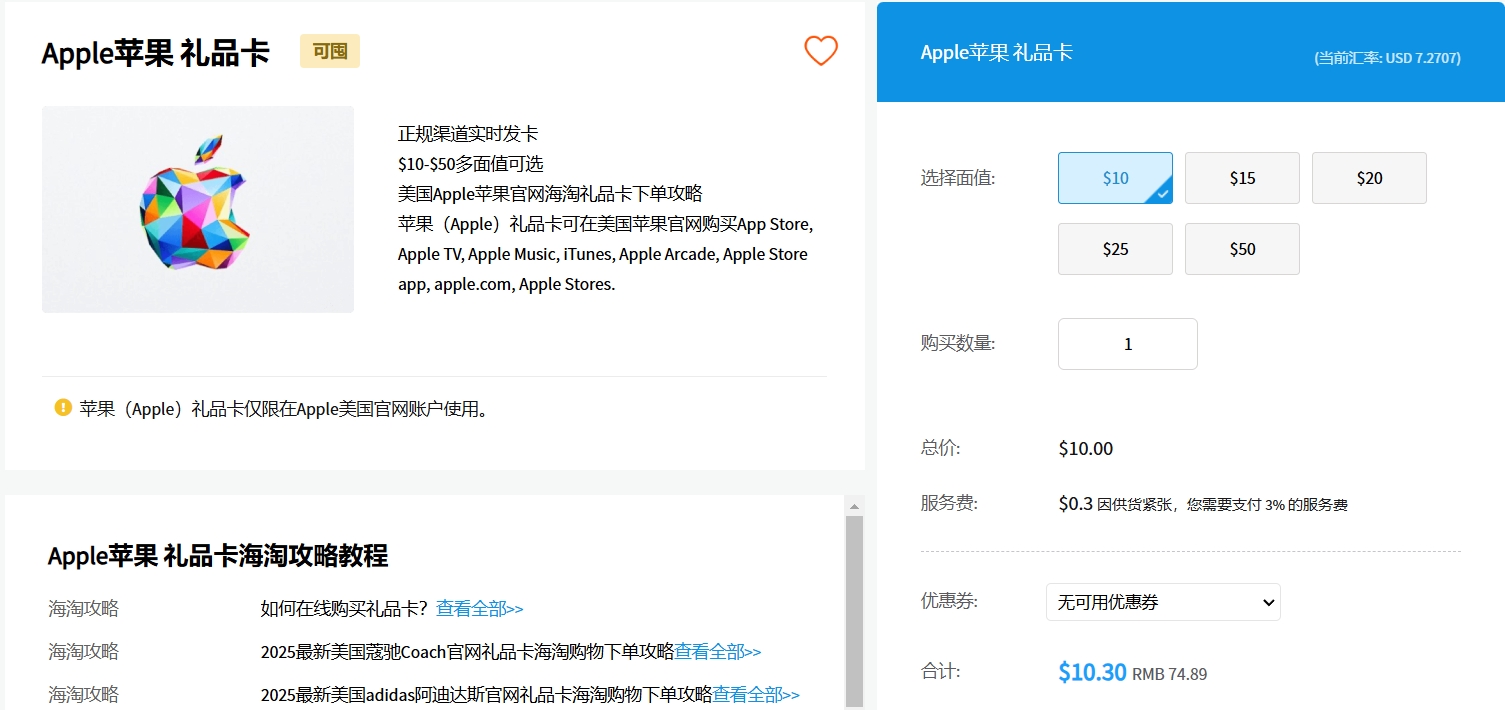The image size is (1505, 710).
Task: Click the 选择面值 label
Action: [958, 178]
